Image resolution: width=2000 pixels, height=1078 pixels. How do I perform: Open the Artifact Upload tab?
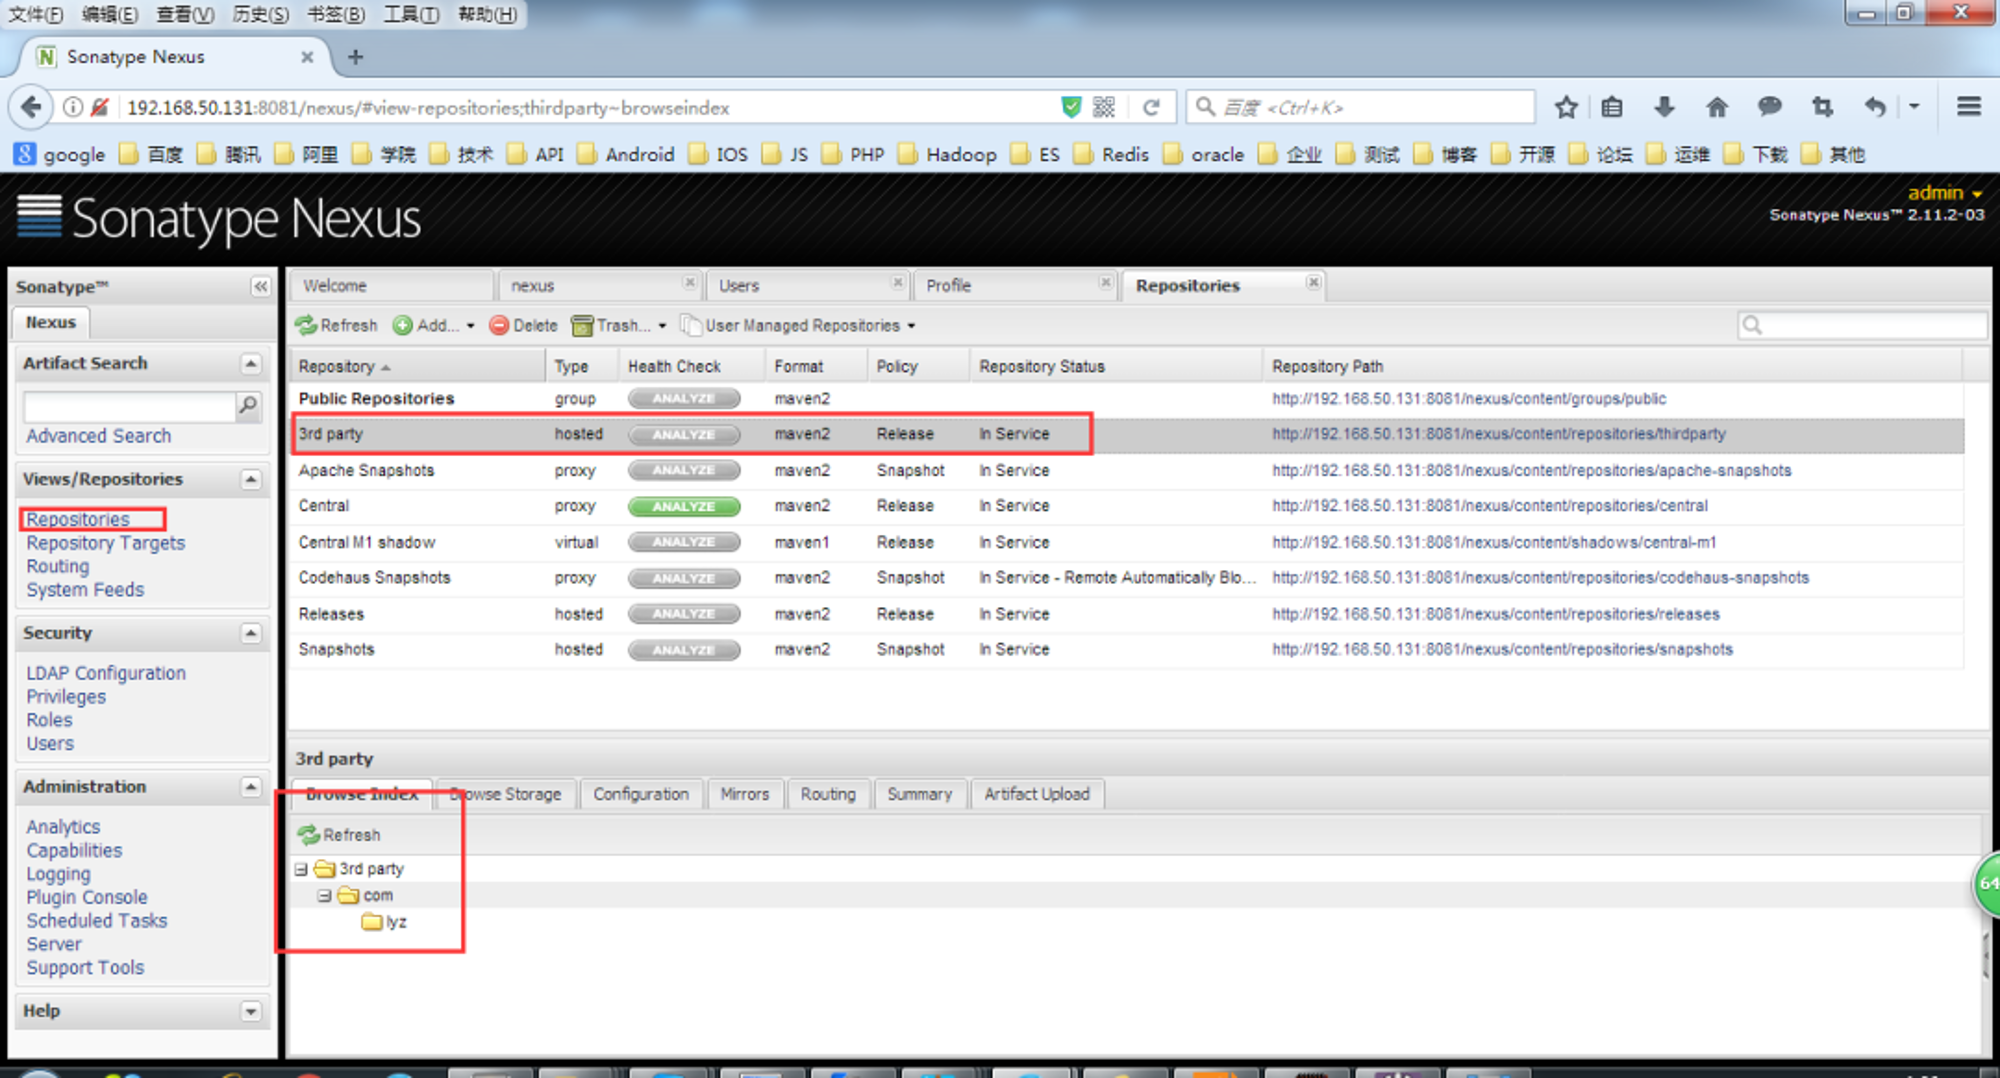point(1037,794)
